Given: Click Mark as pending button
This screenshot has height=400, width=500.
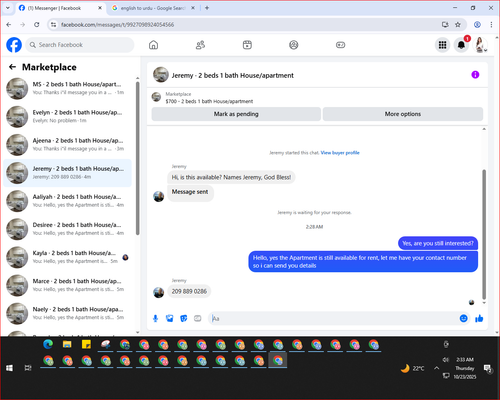Looking at the screenshot, I should click(x=236, y=114).
